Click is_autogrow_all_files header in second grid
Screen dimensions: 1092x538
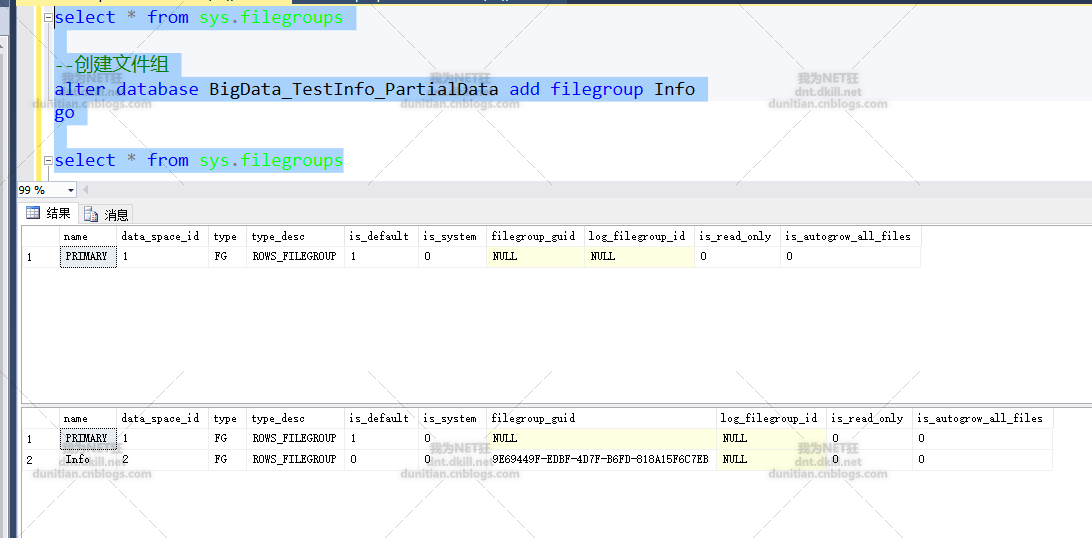click(983, 418)
